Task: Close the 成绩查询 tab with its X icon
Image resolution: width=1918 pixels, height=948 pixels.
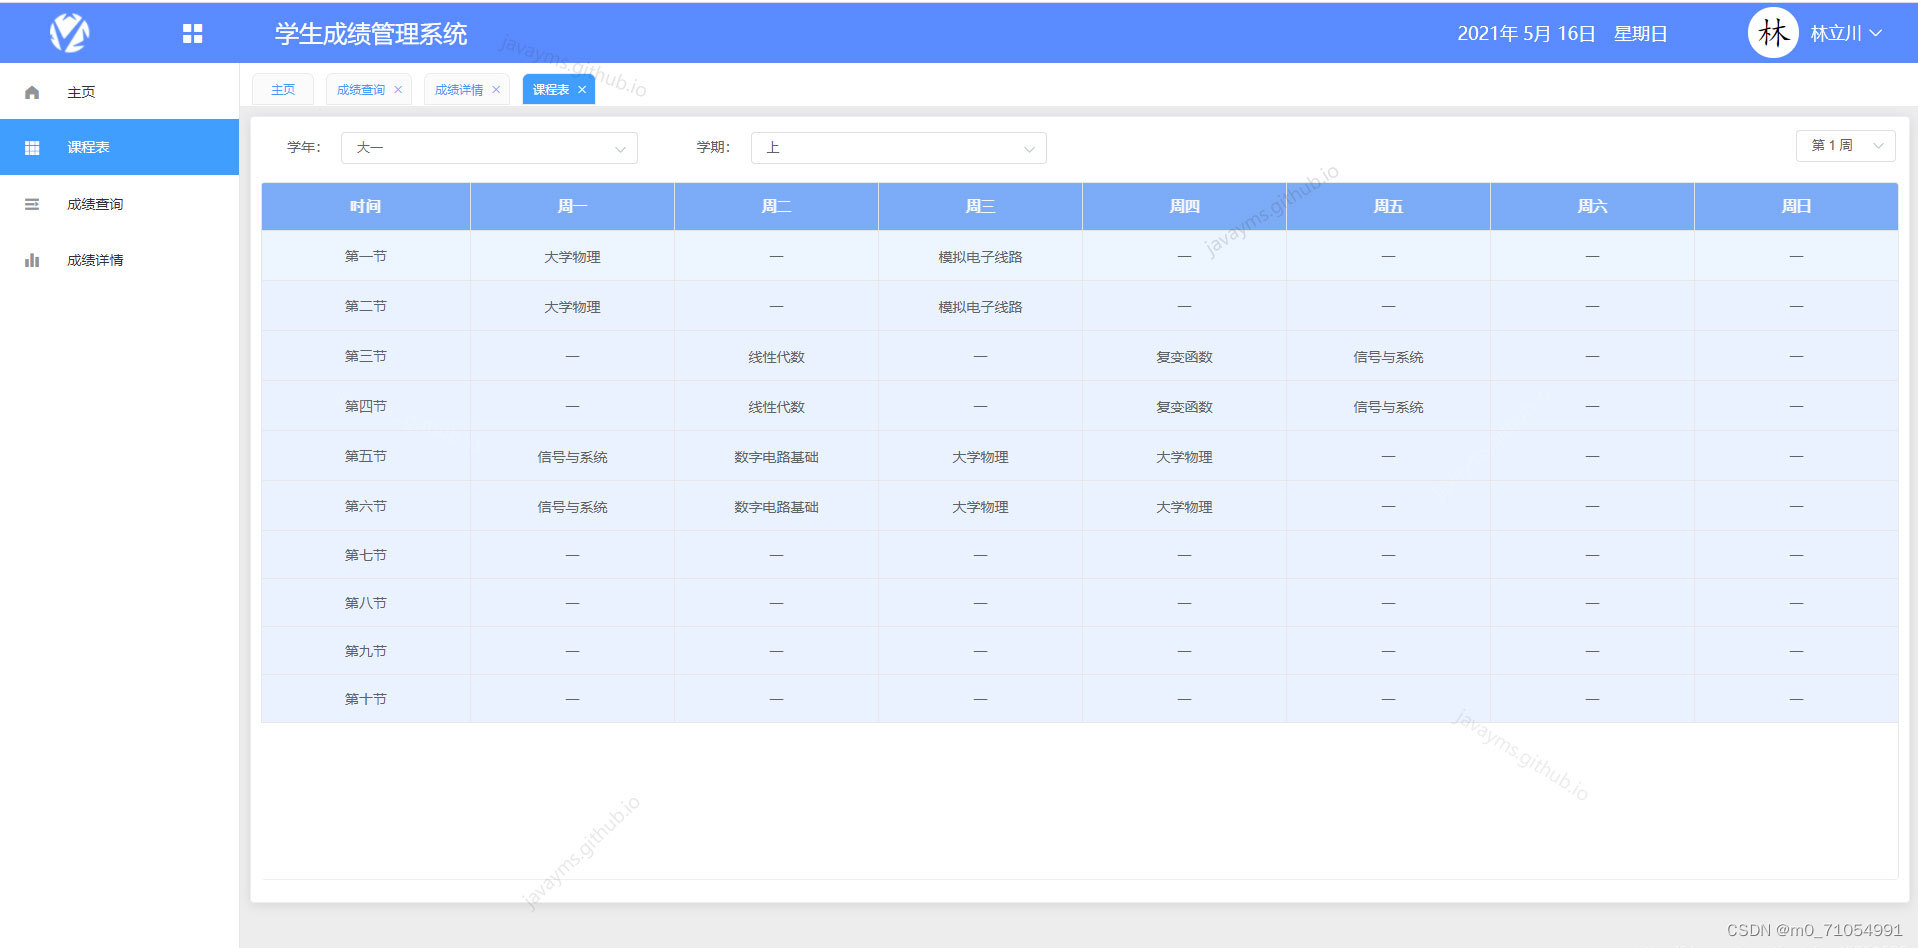Action: [x=398, y=89]
